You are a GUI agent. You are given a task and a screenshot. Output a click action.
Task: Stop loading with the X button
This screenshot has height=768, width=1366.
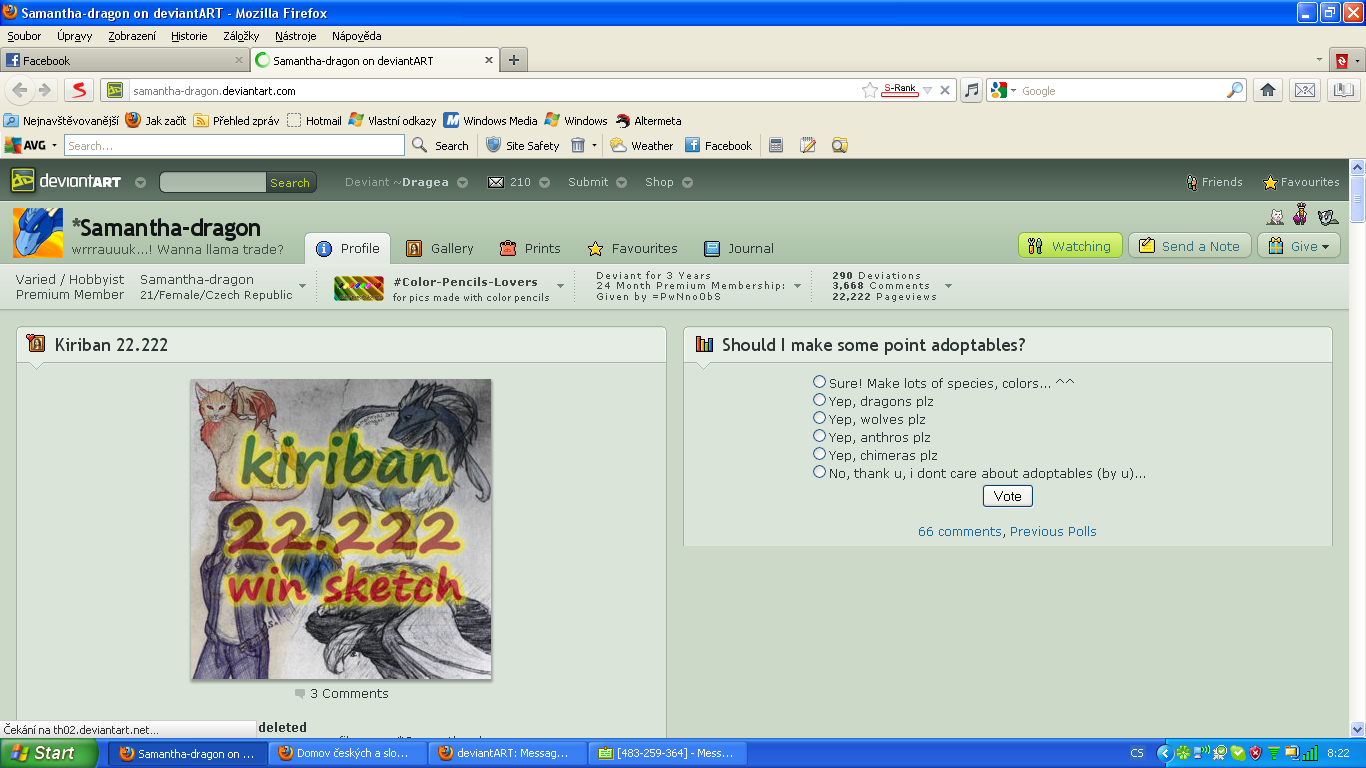coord(946,90)
